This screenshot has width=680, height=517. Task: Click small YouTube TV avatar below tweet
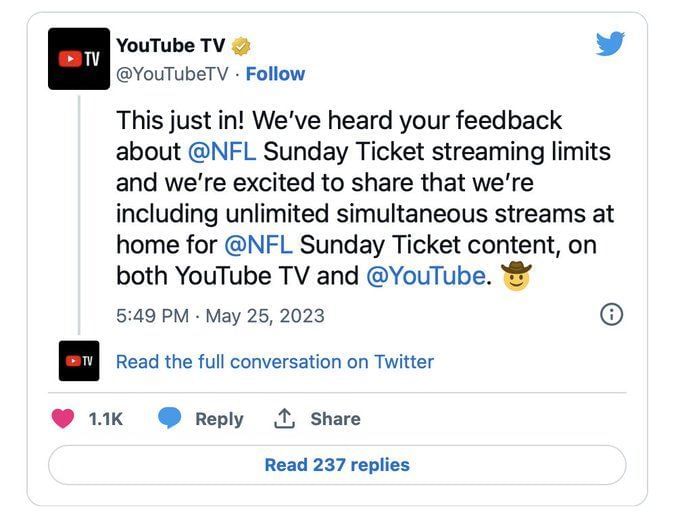(79, 361)
